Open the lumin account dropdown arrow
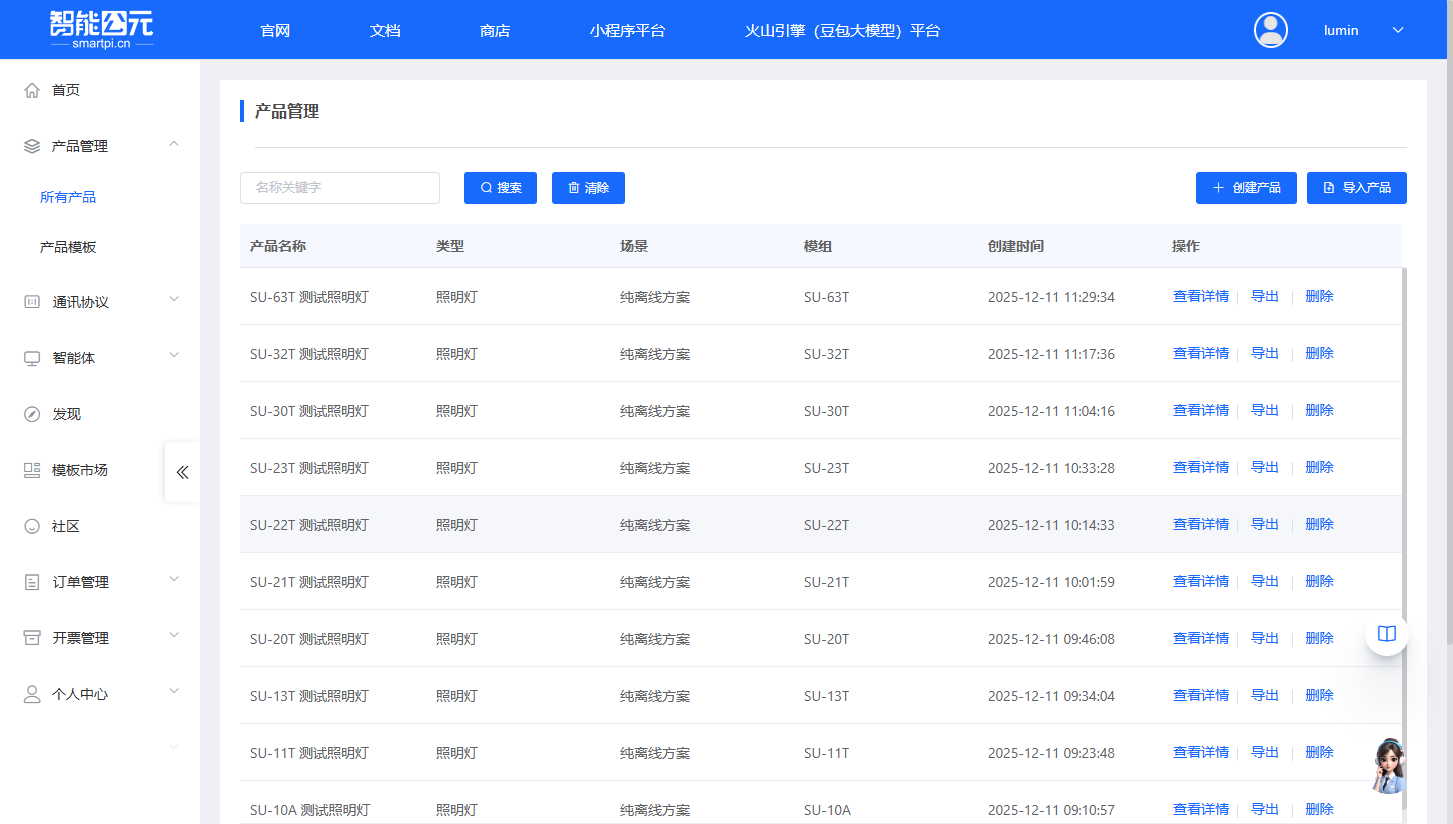The width and height of the screenshot is (1453, 824). 1398,30
